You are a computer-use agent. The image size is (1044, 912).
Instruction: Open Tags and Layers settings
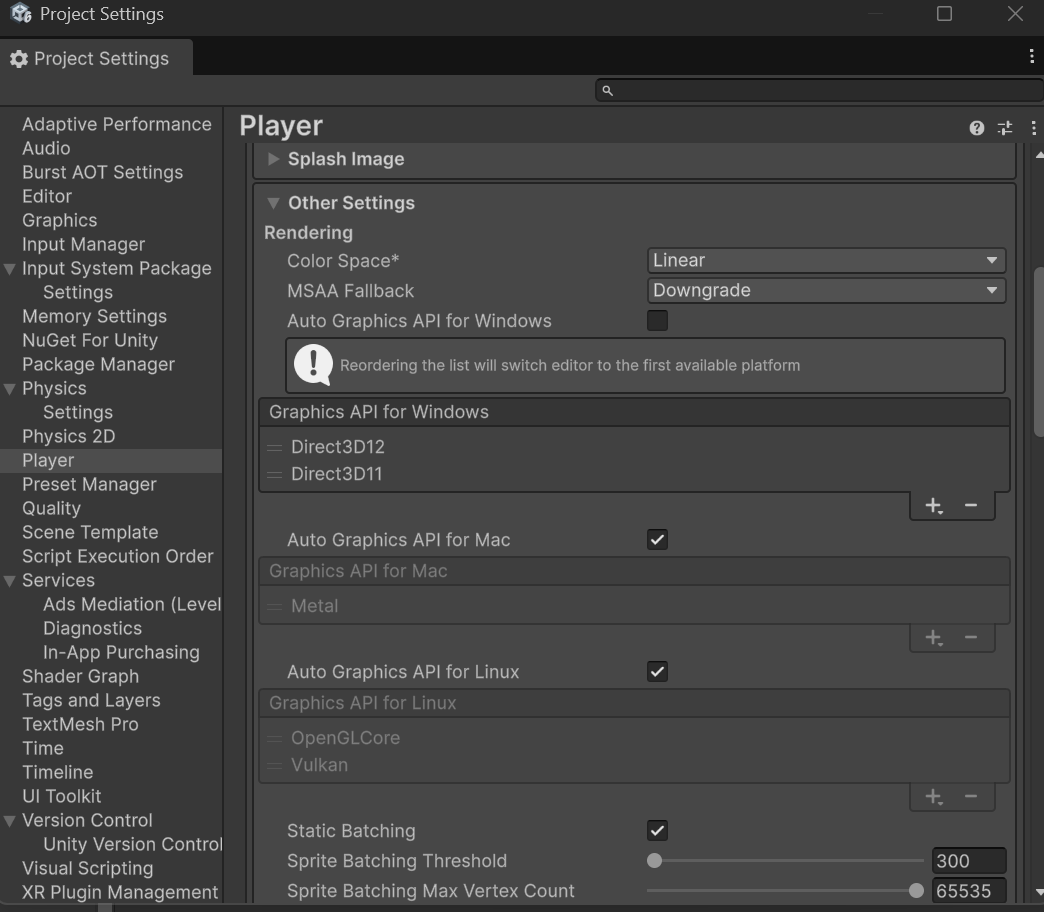[x=91, y=700]
